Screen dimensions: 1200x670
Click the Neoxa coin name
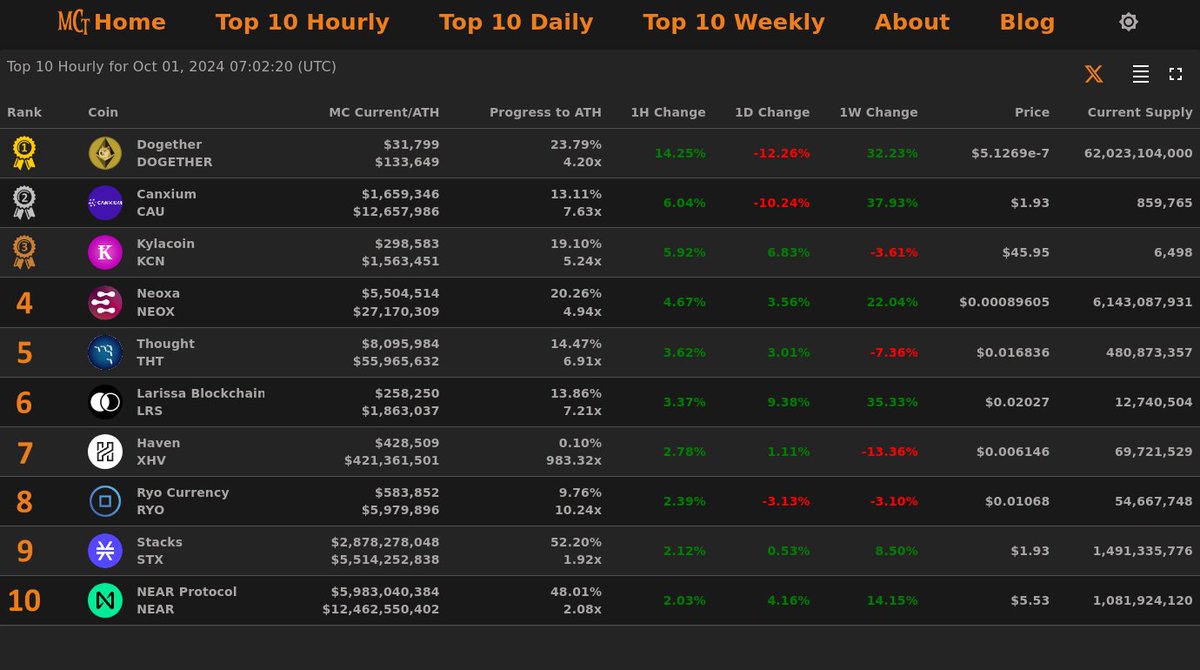click(158, 293)
